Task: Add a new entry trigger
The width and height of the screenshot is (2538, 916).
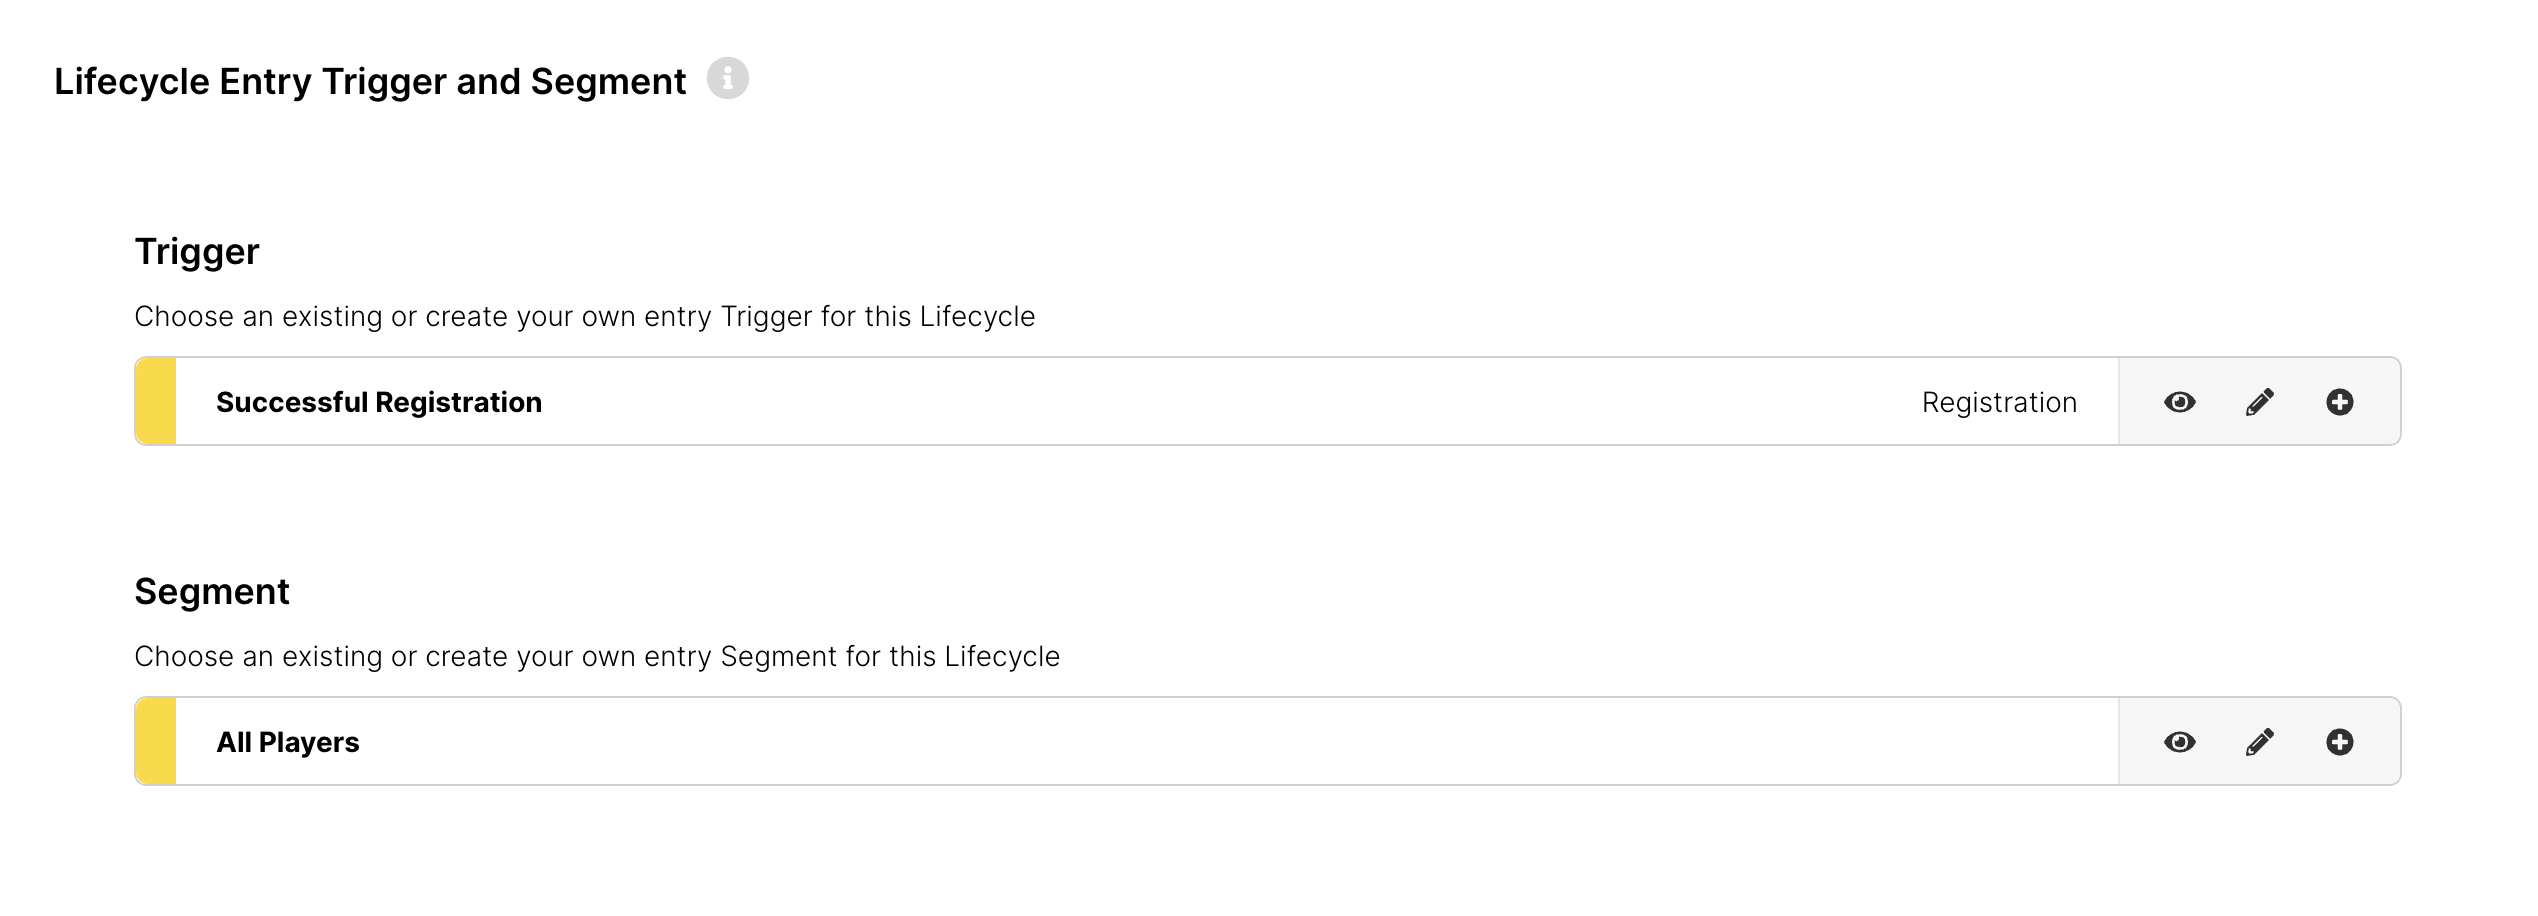Action: click(2339, 402)
